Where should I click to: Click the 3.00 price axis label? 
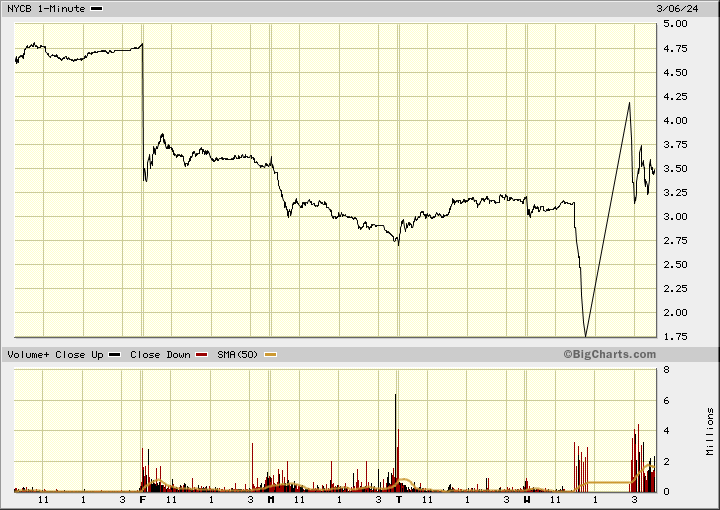tap(675, 217)
